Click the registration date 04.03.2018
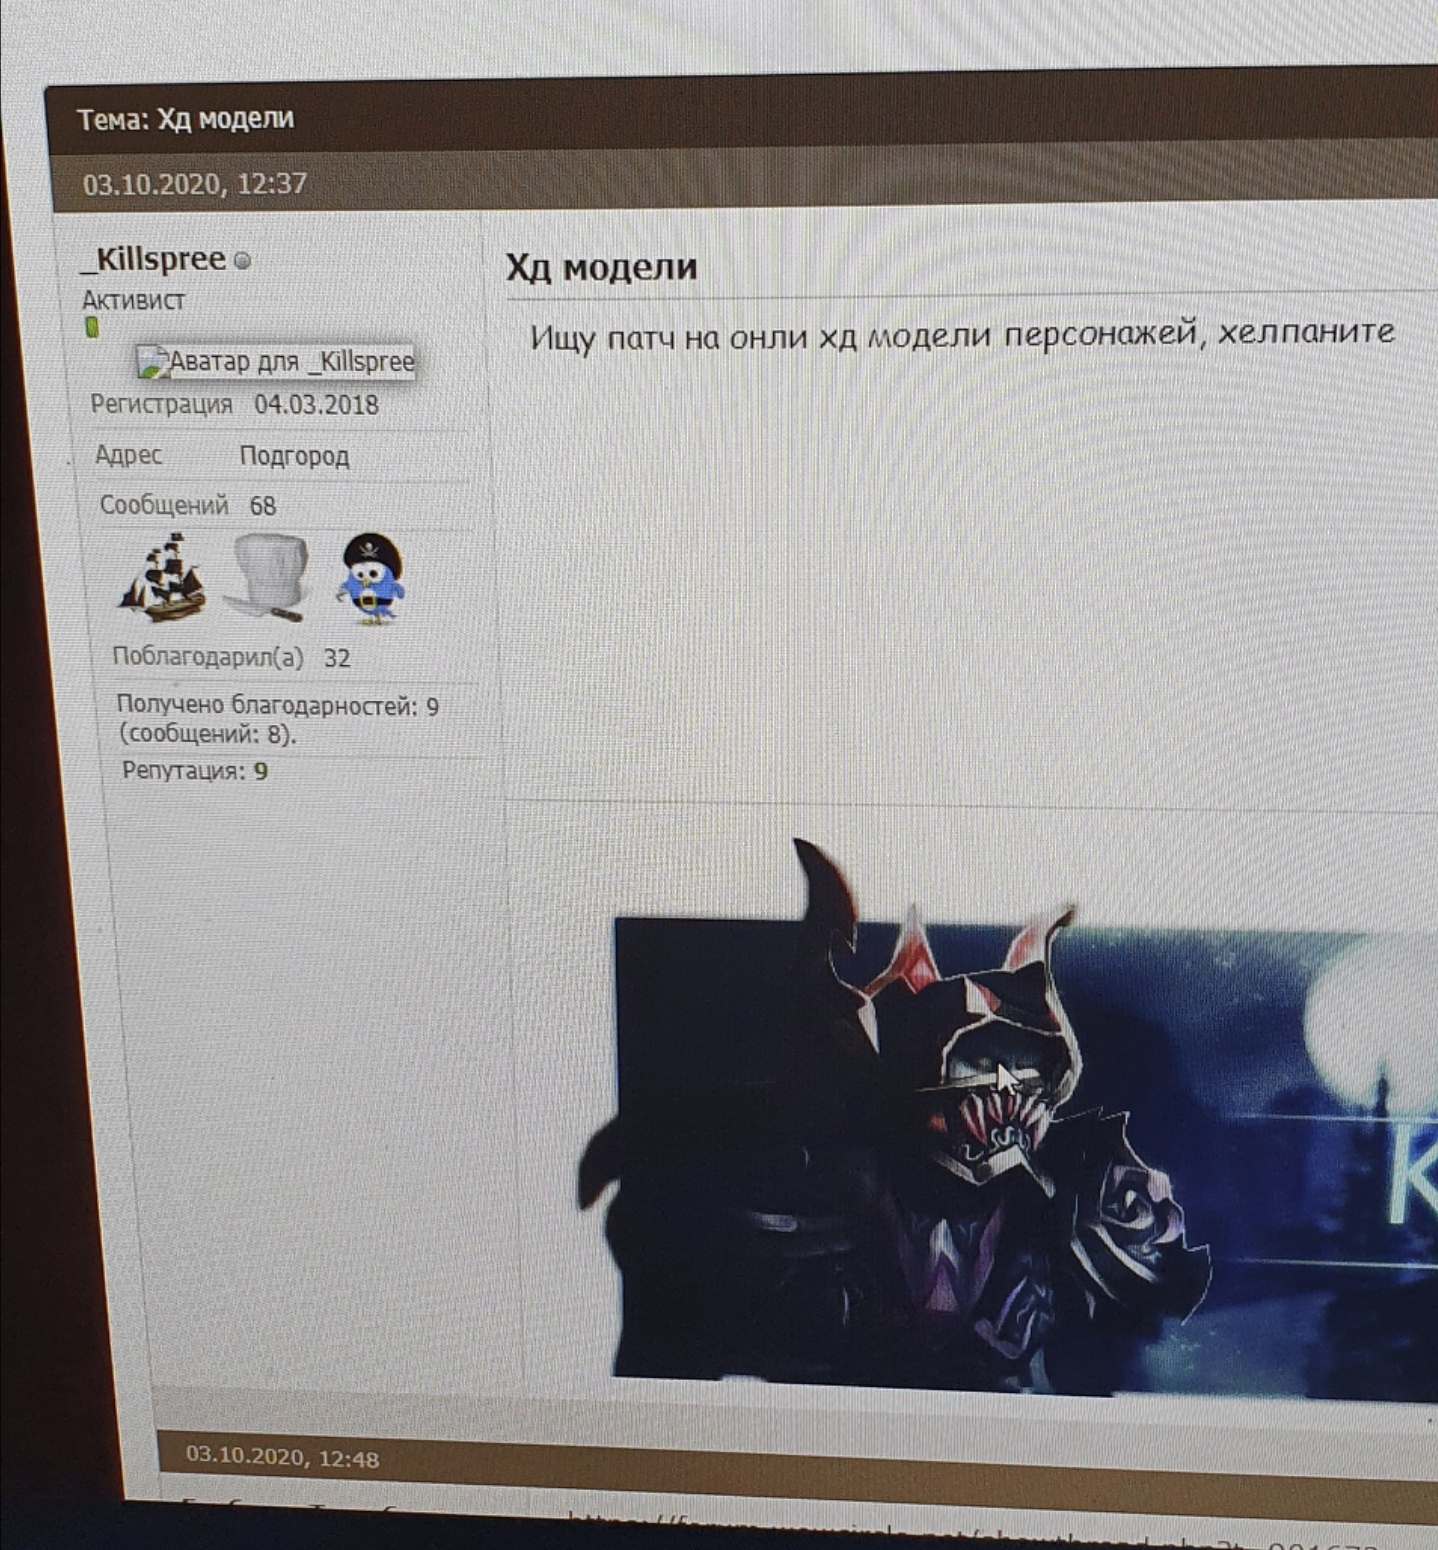 316,405
